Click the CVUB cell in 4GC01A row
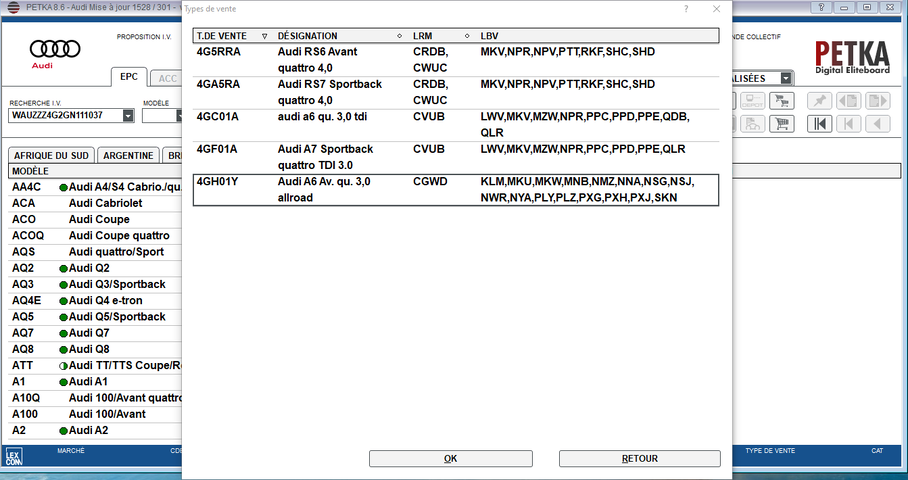Viewport: 908px width, 480px height. 429,117
